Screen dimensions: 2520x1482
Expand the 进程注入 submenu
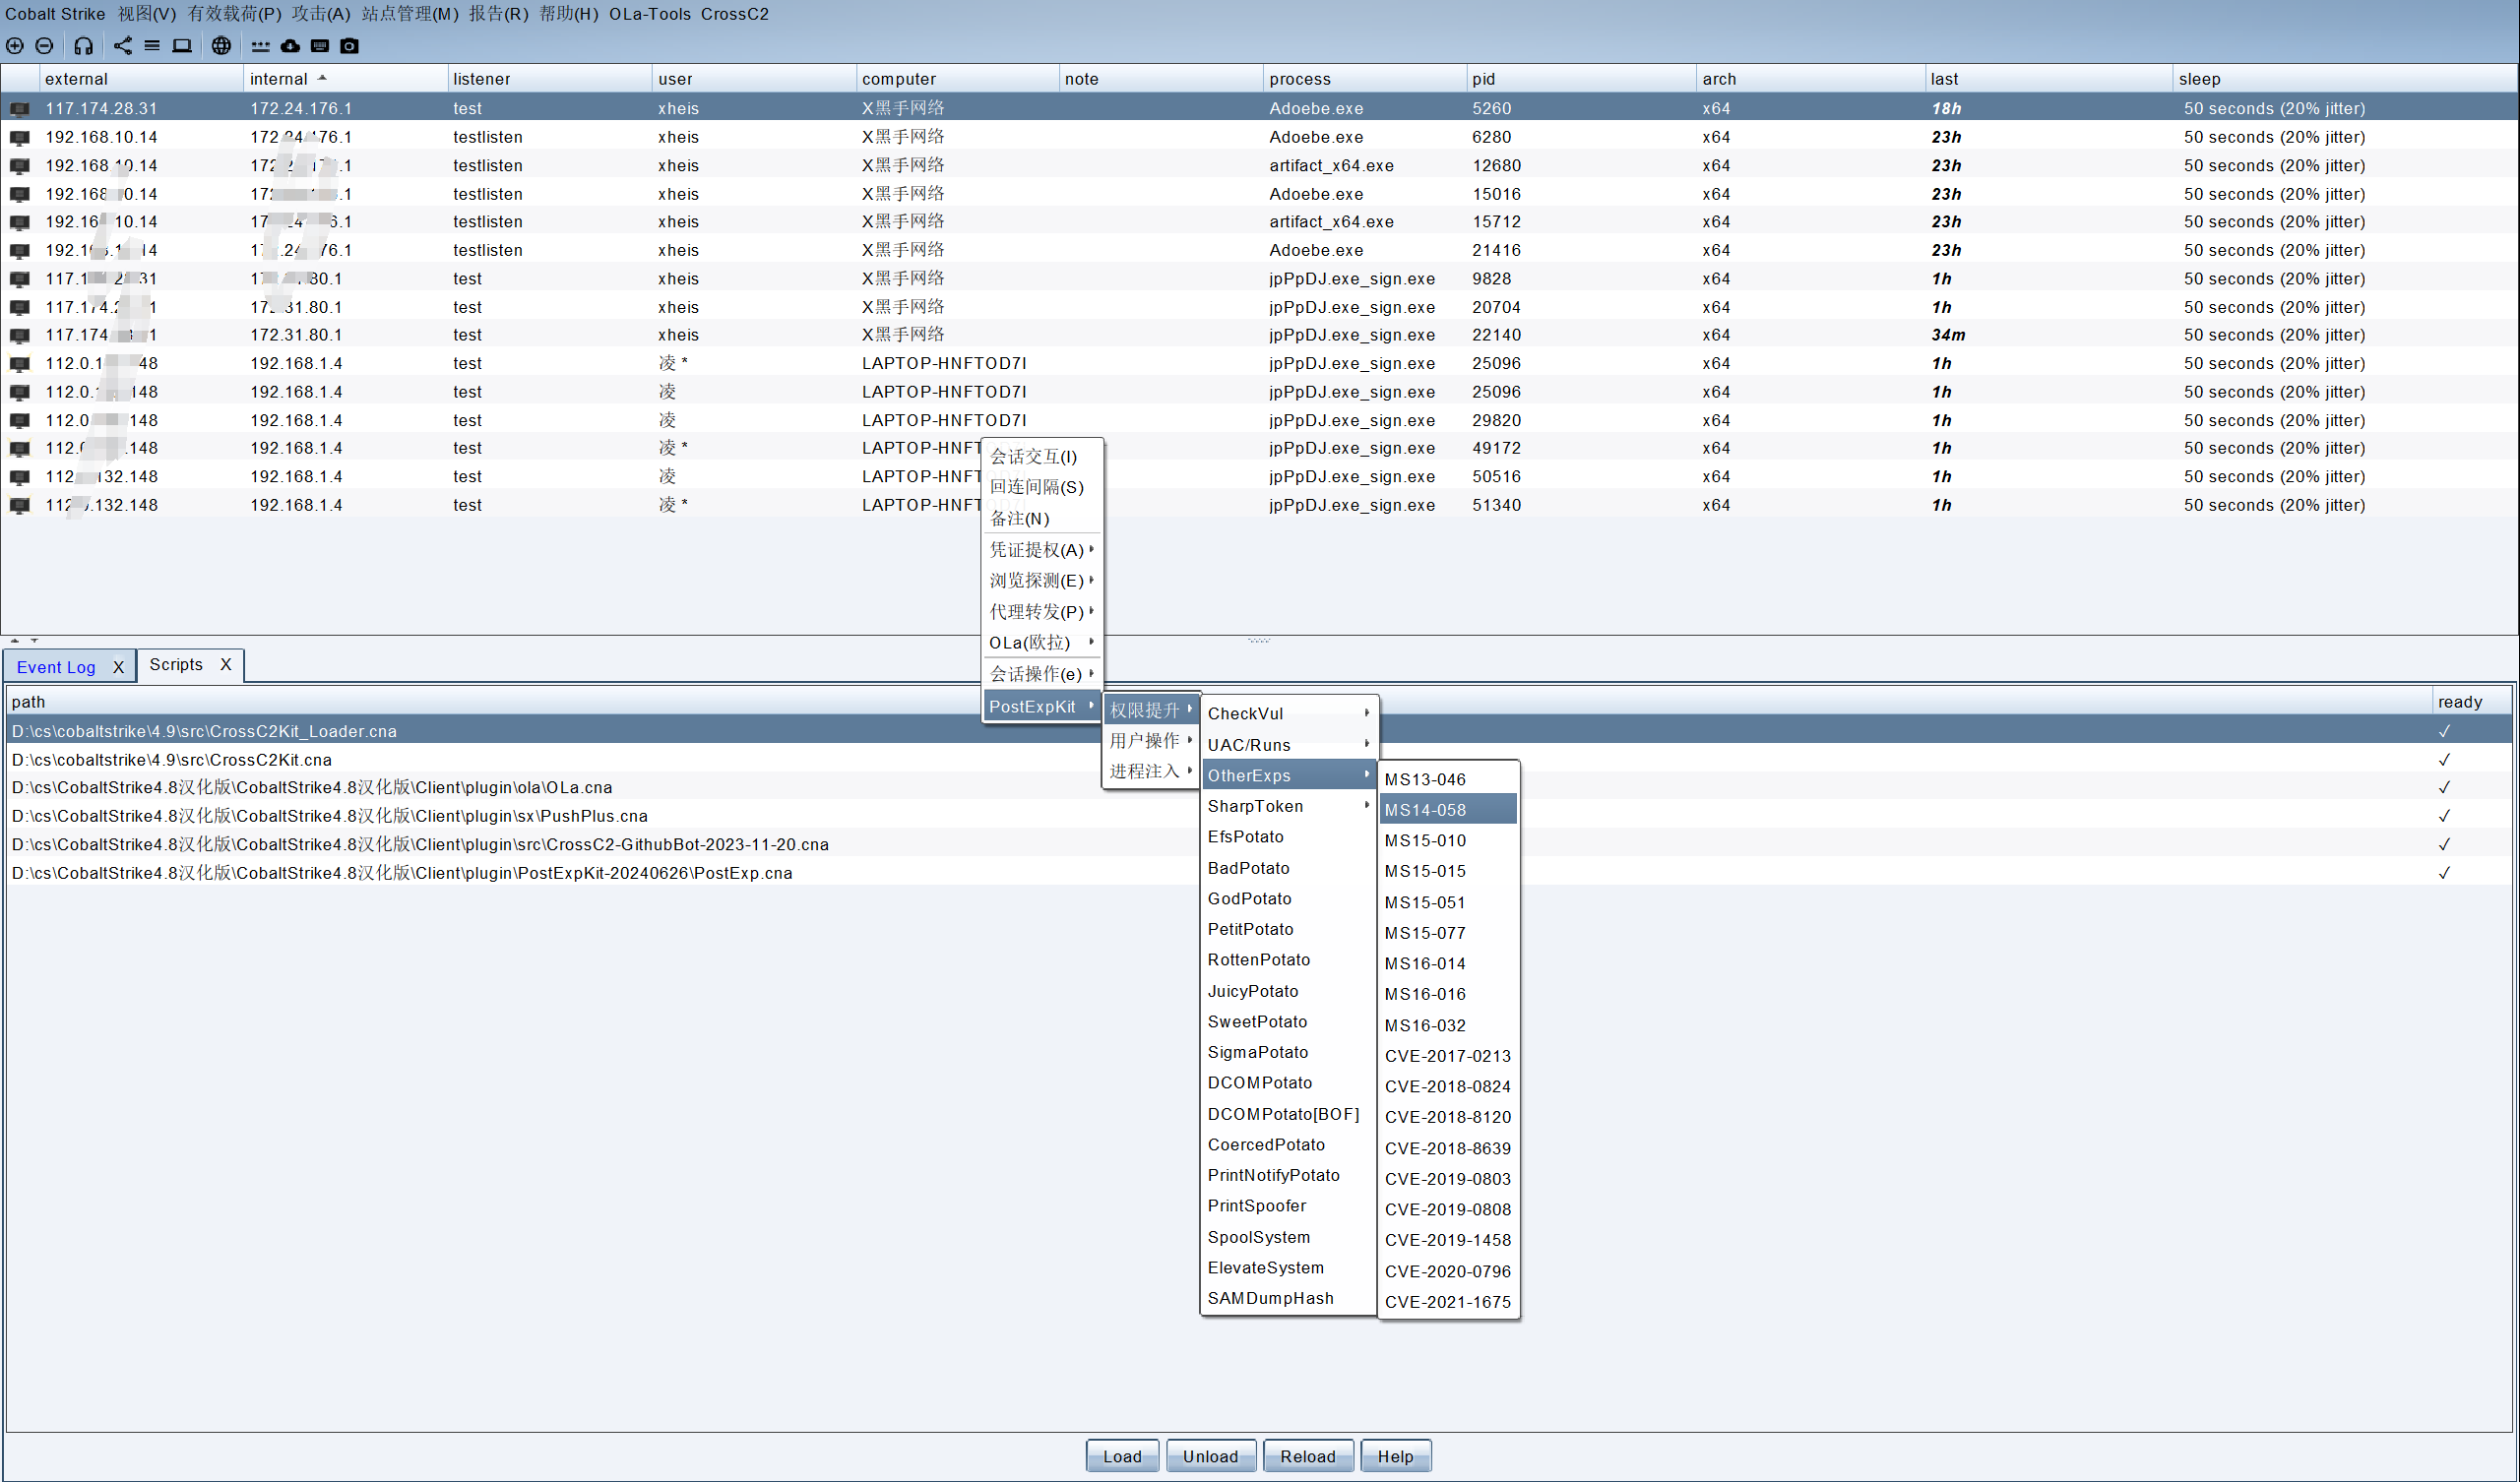(x=1151, y=772)
